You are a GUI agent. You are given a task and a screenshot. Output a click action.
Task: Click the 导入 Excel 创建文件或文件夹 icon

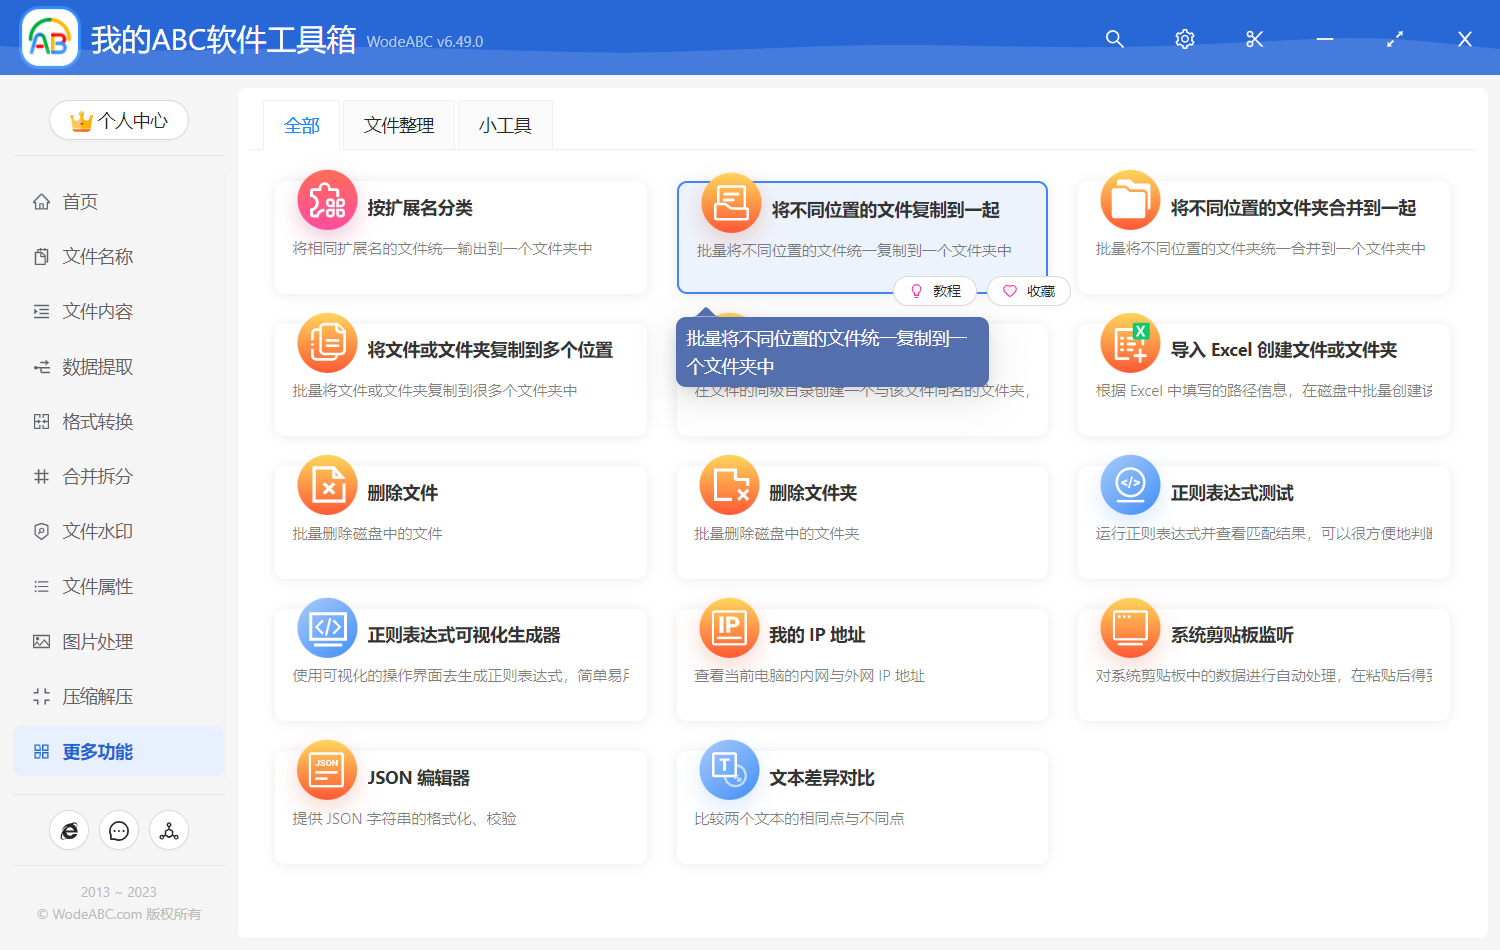point(1129,343)
